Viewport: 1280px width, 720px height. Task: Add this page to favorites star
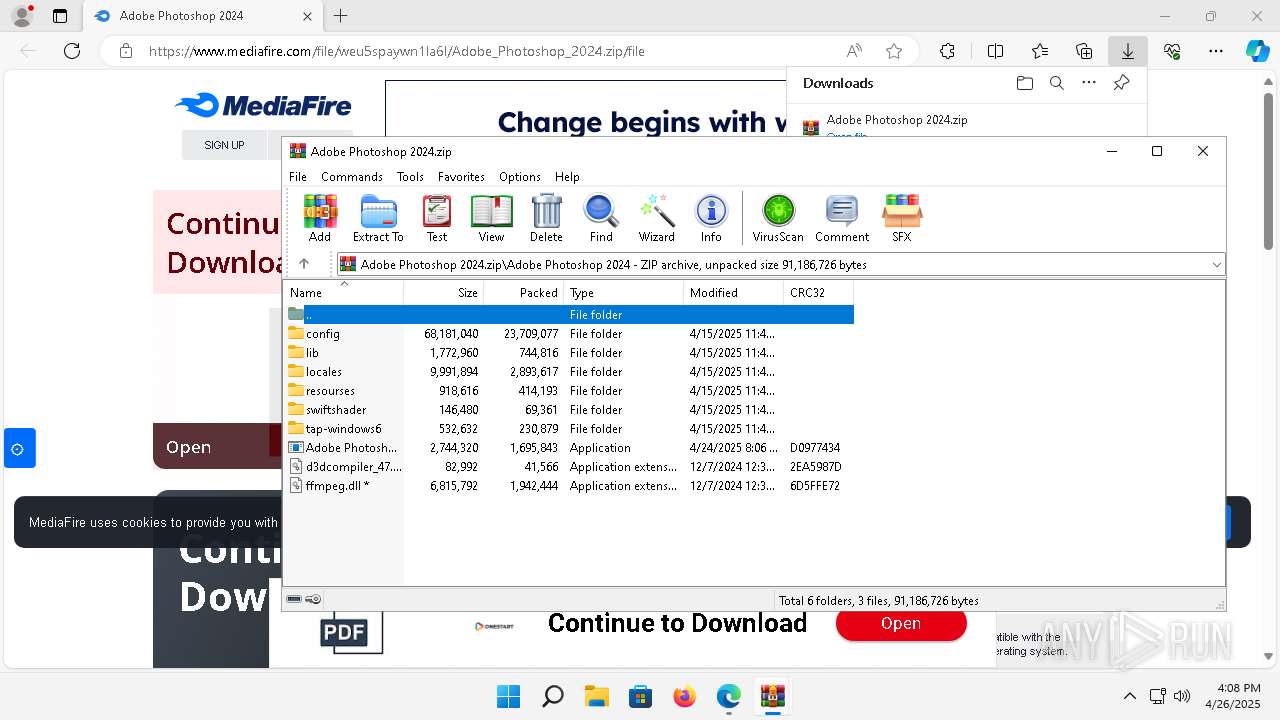[894, 51]
